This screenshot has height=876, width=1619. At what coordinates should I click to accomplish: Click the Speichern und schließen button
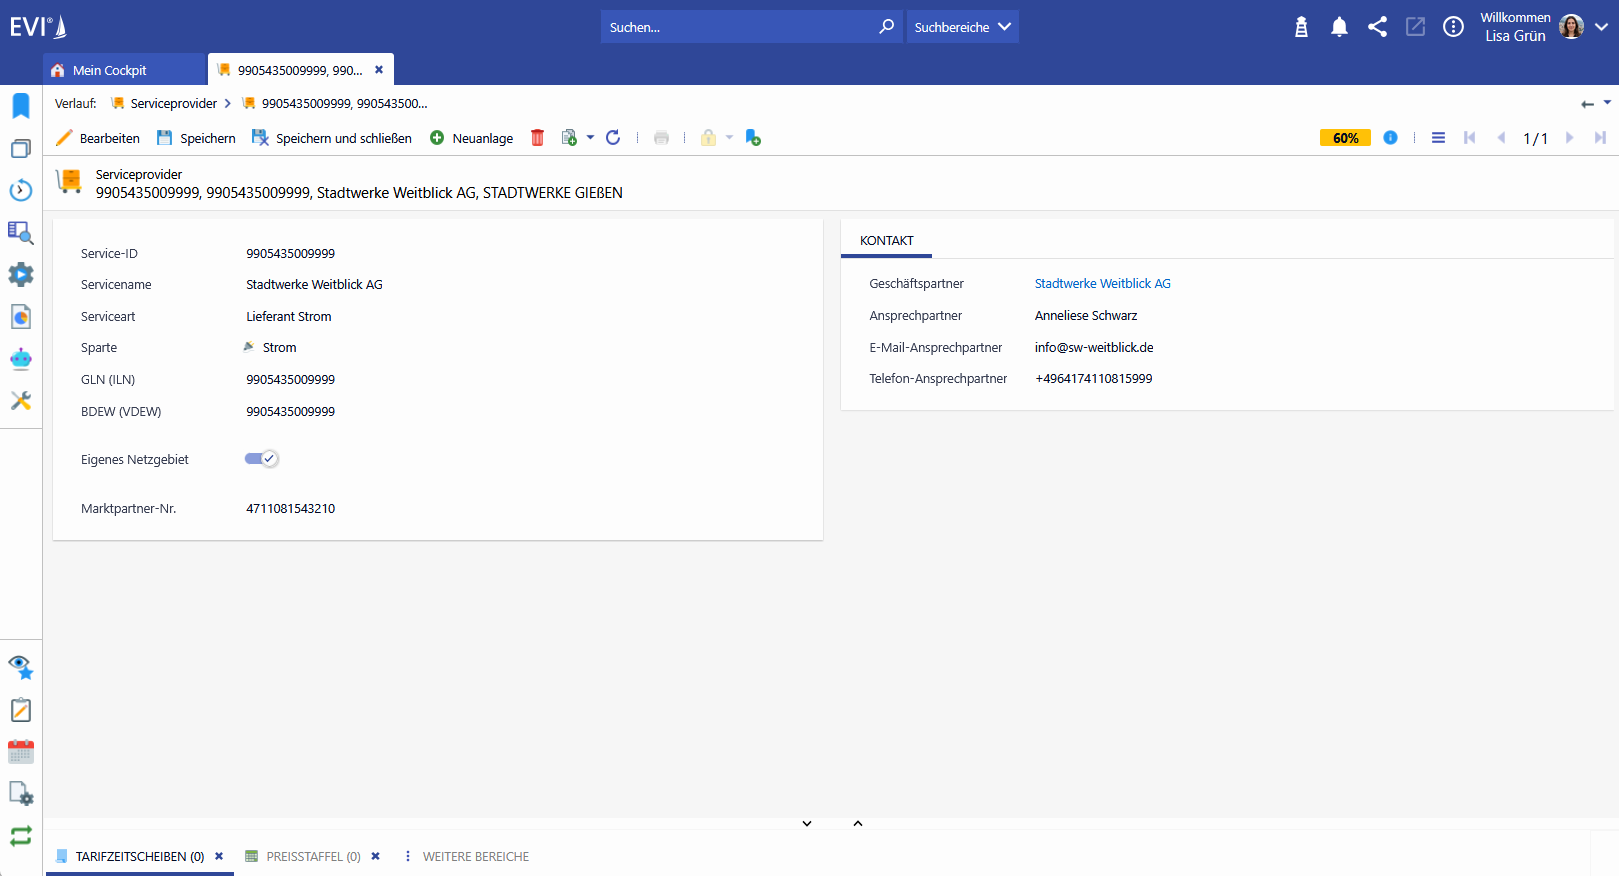pyautogui.click(x=332, y=138)
